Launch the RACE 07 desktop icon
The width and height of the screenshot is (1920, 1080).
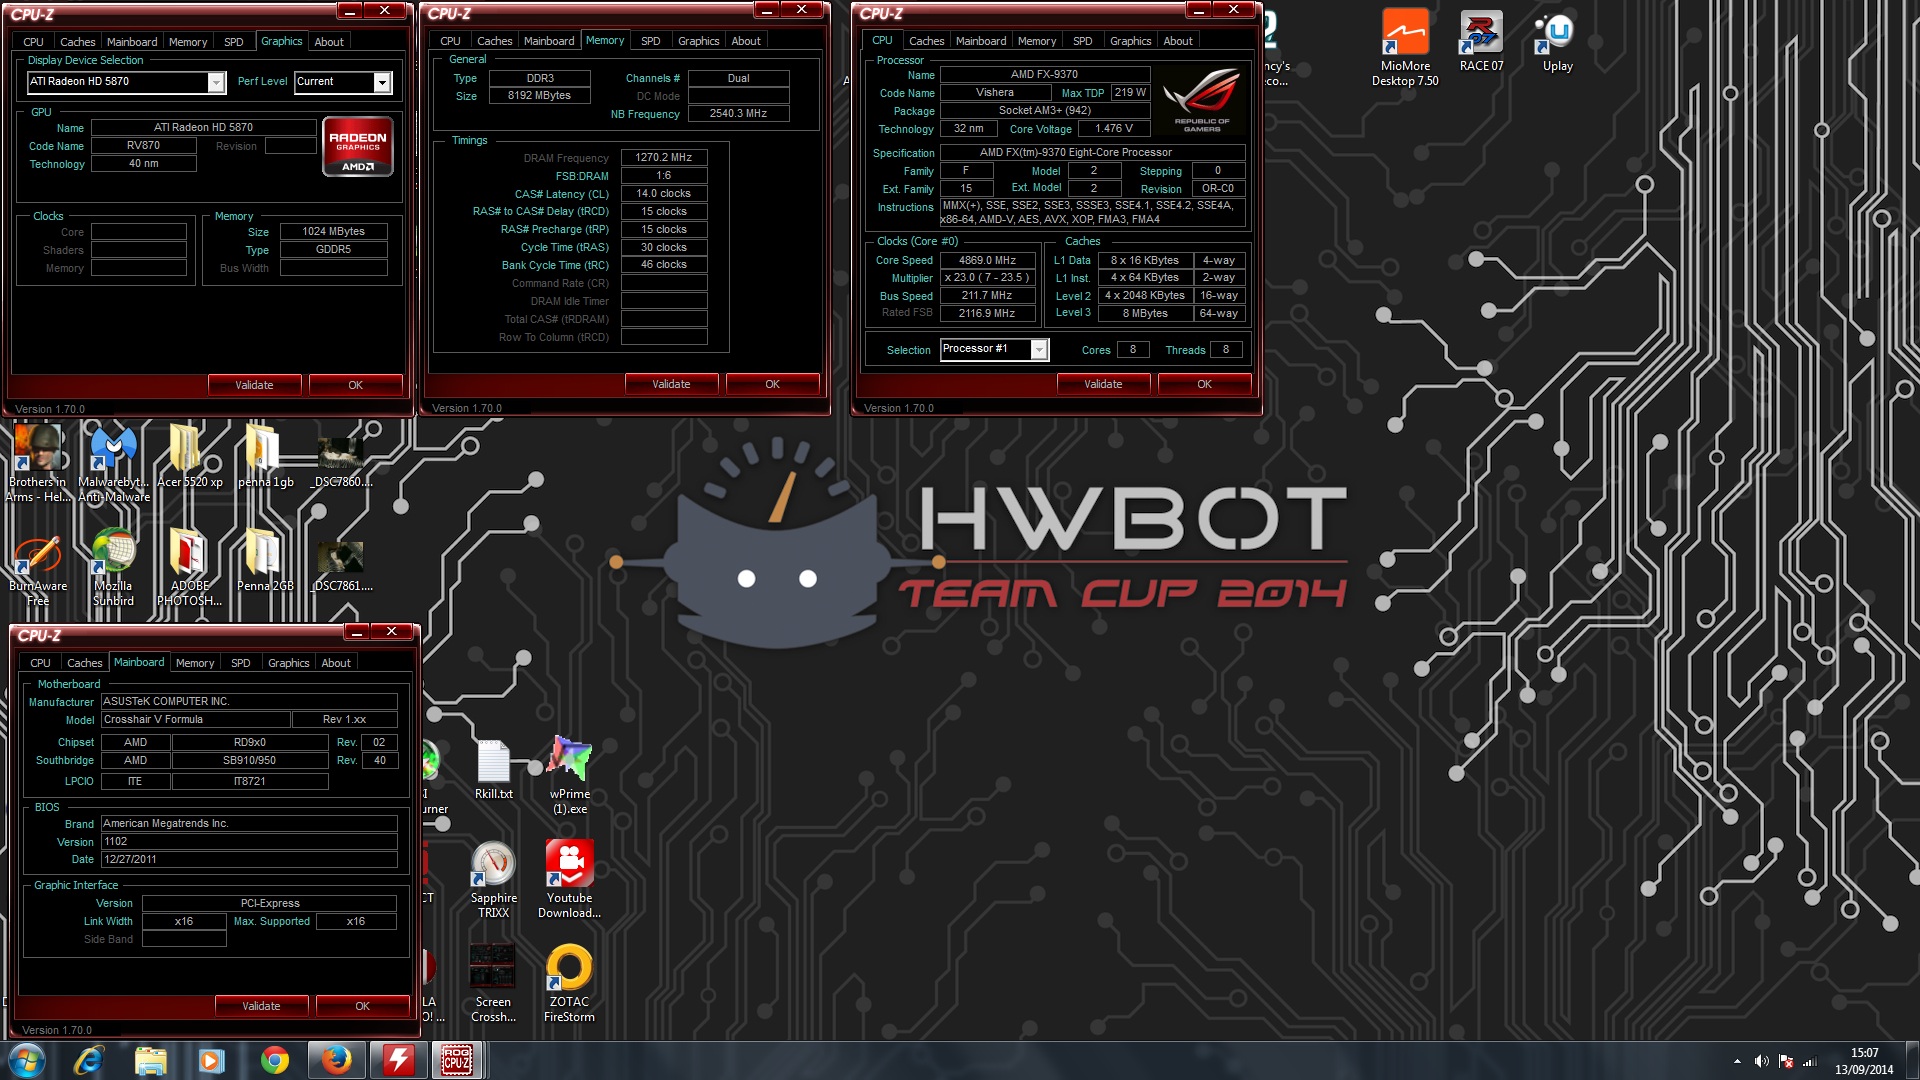(x=1481, y=42)
